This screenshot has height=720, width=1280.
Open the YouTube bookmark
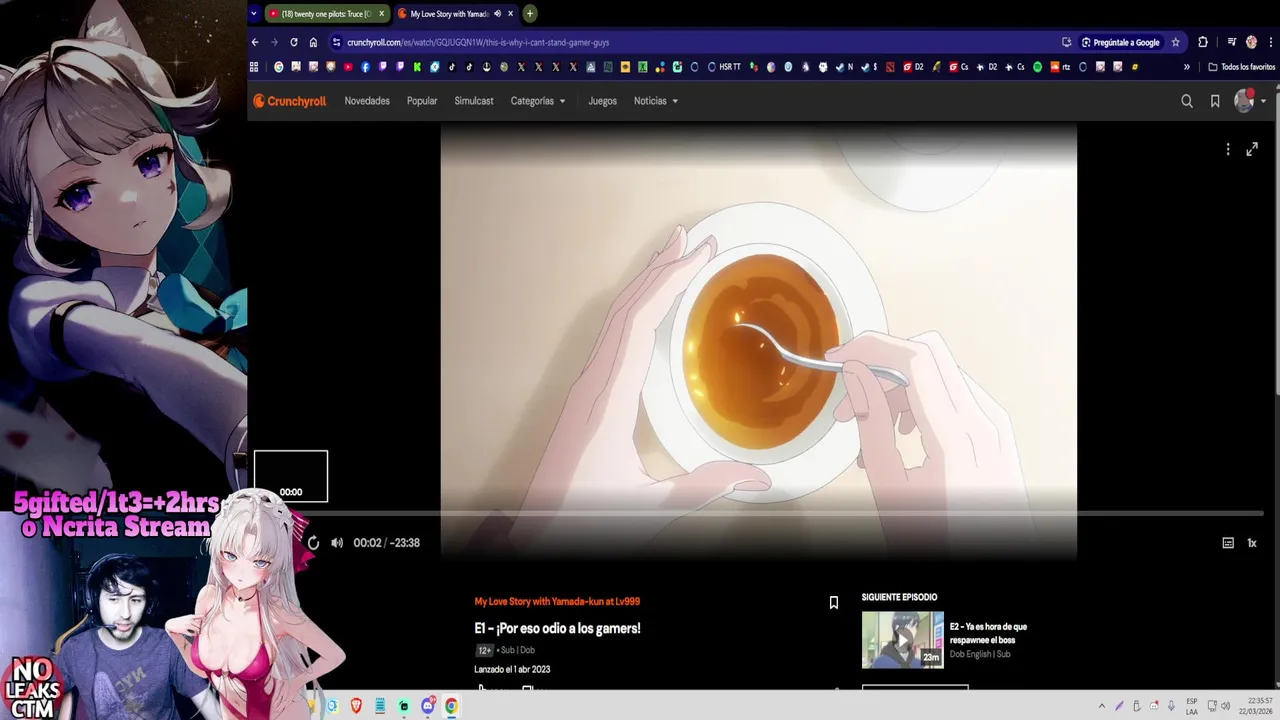coord(348,67)
